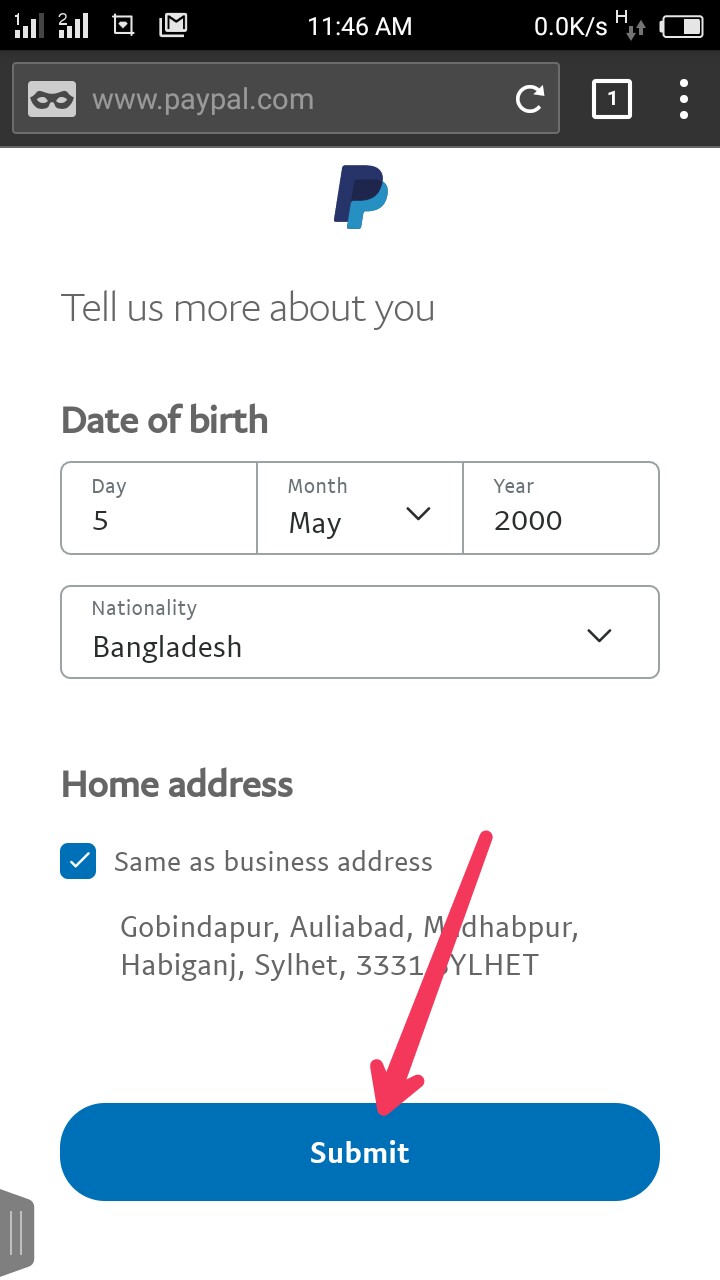Reload the page with the refresh icon
This screenshot has height=1280, width=720.
[529, 99]
